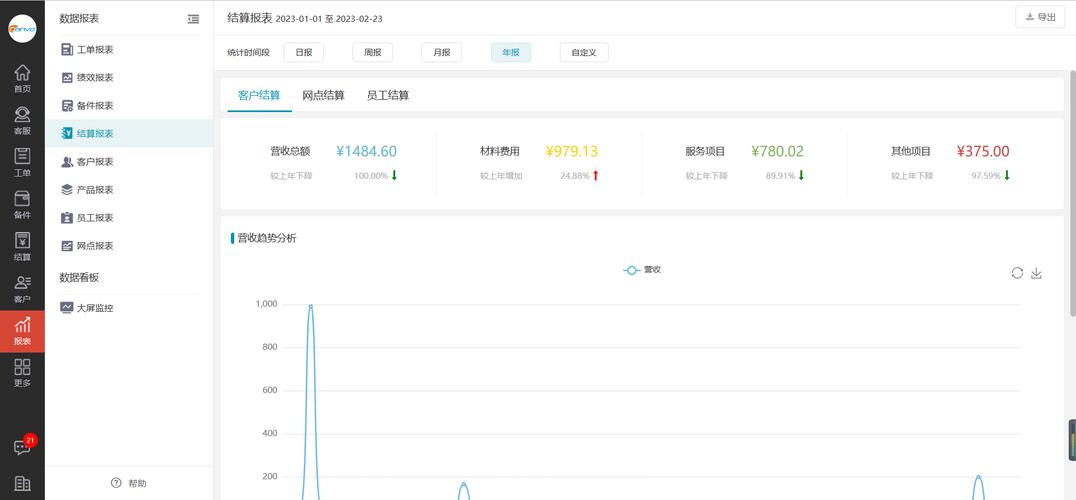Open messages icon with 21 badge
The image size is (1076, 500).
23,447
